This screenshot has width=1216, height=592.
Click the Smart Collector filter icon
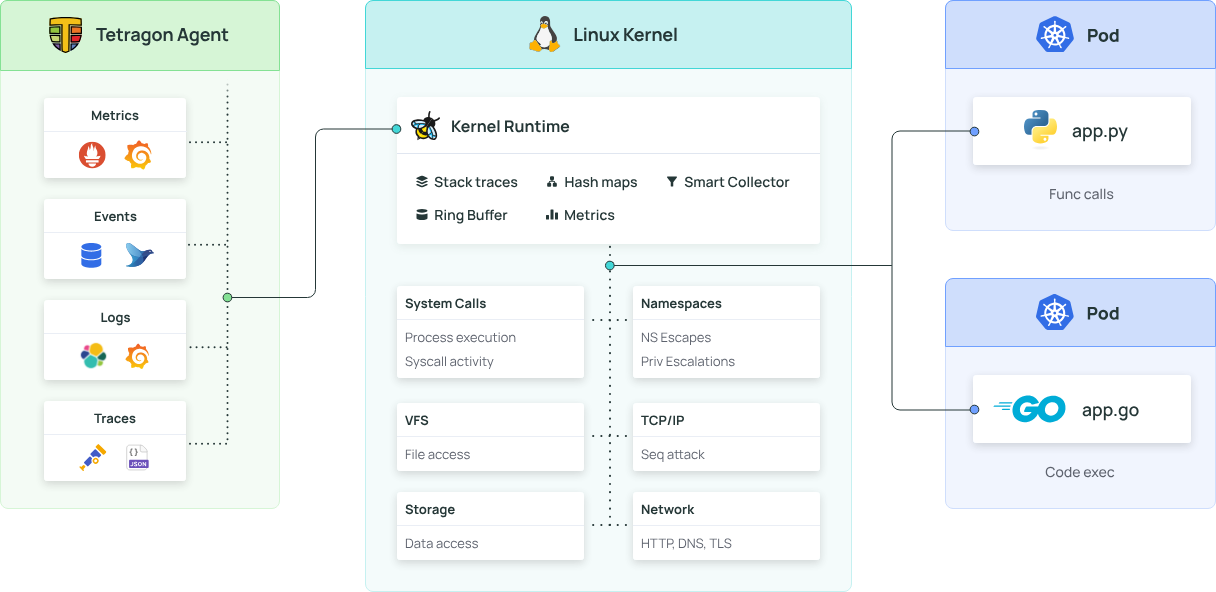pos(671,182)
